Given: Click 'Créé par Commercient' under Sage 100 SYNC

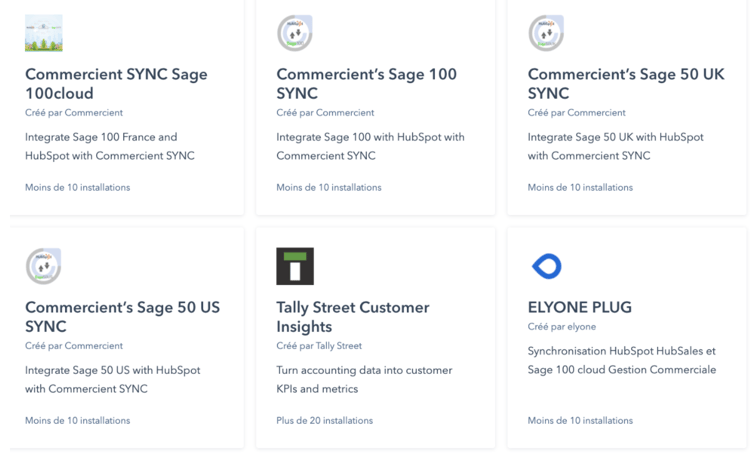Looking at the screenshot, I should 325,113.
